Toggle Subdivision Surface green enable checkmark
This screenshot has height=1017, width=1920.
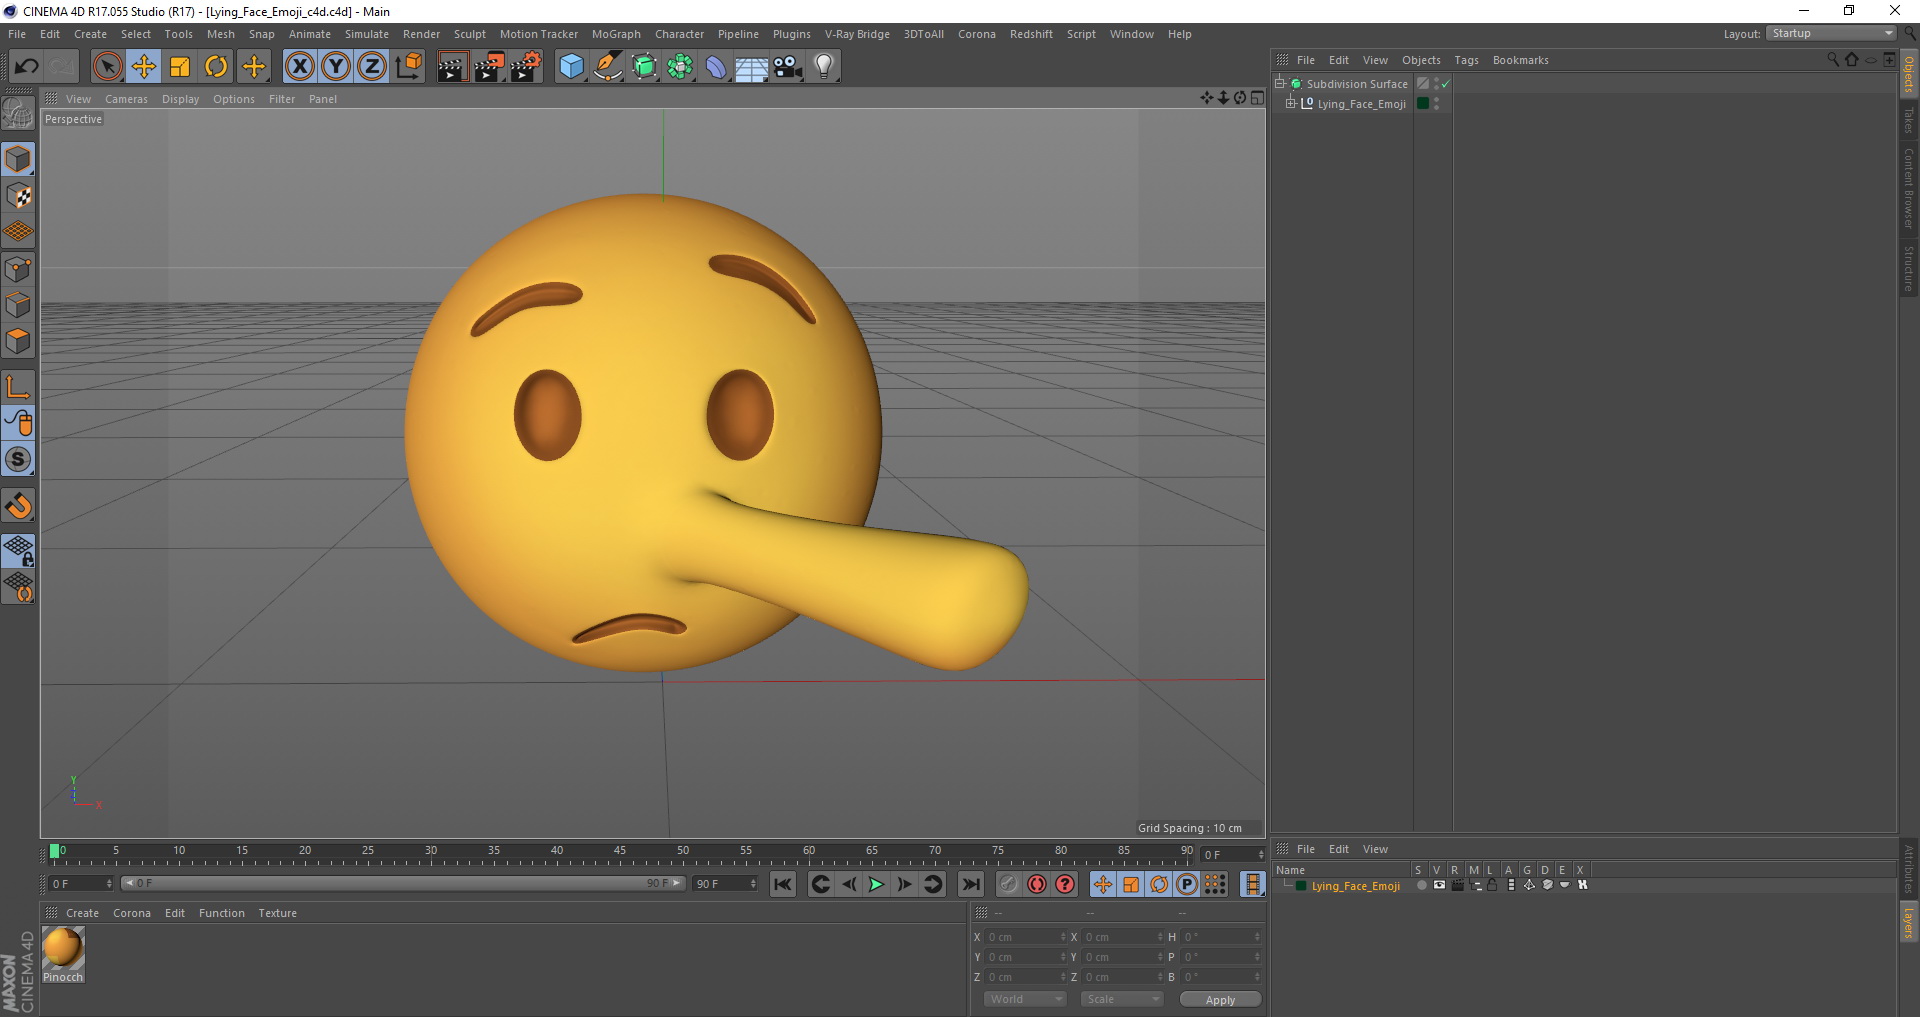point(1445,84)
